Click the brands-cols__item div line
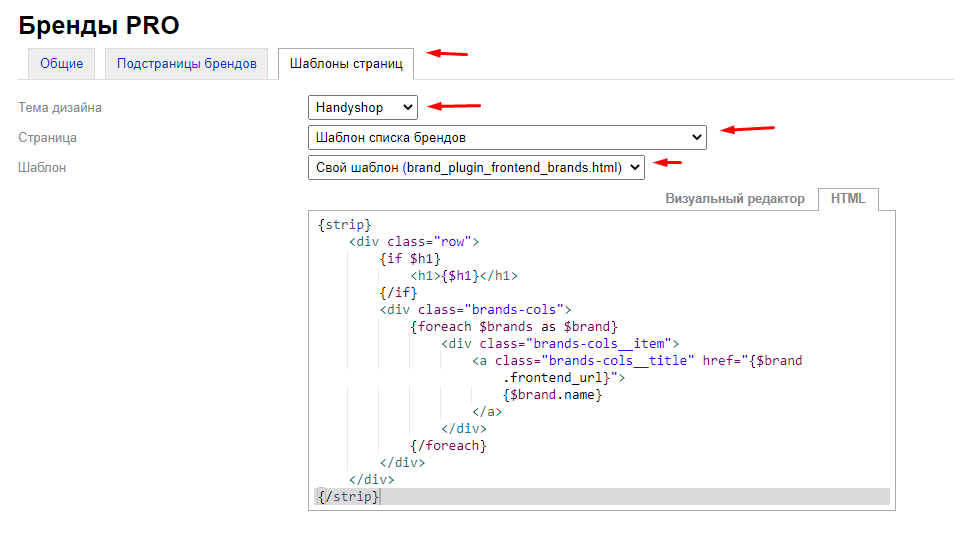 click(560, 343)
